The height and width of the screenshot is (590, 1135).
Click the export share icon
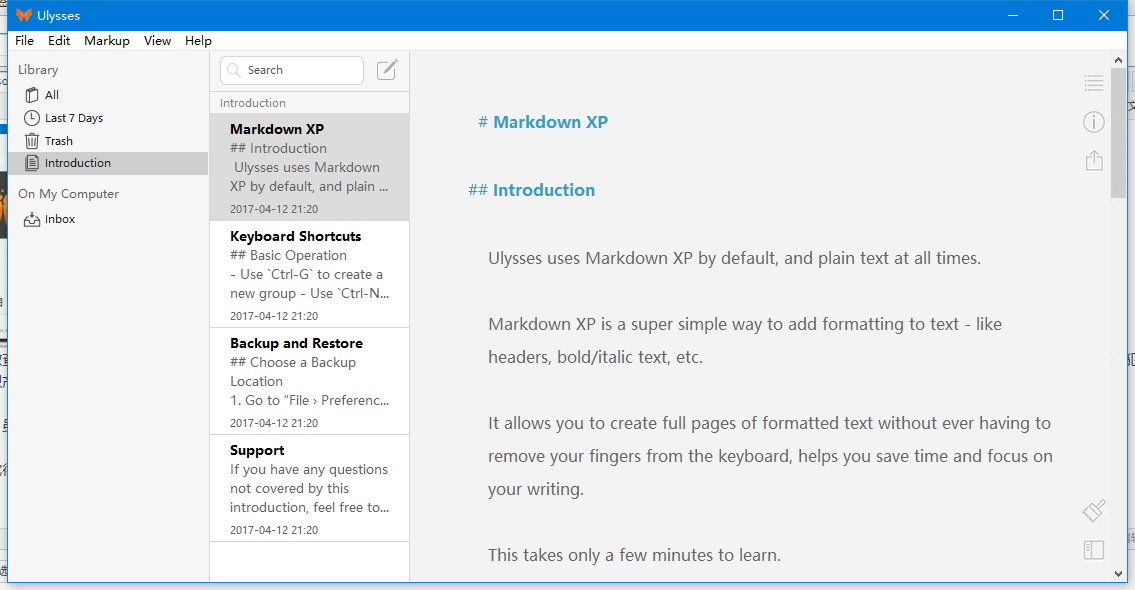[1093, 160]
